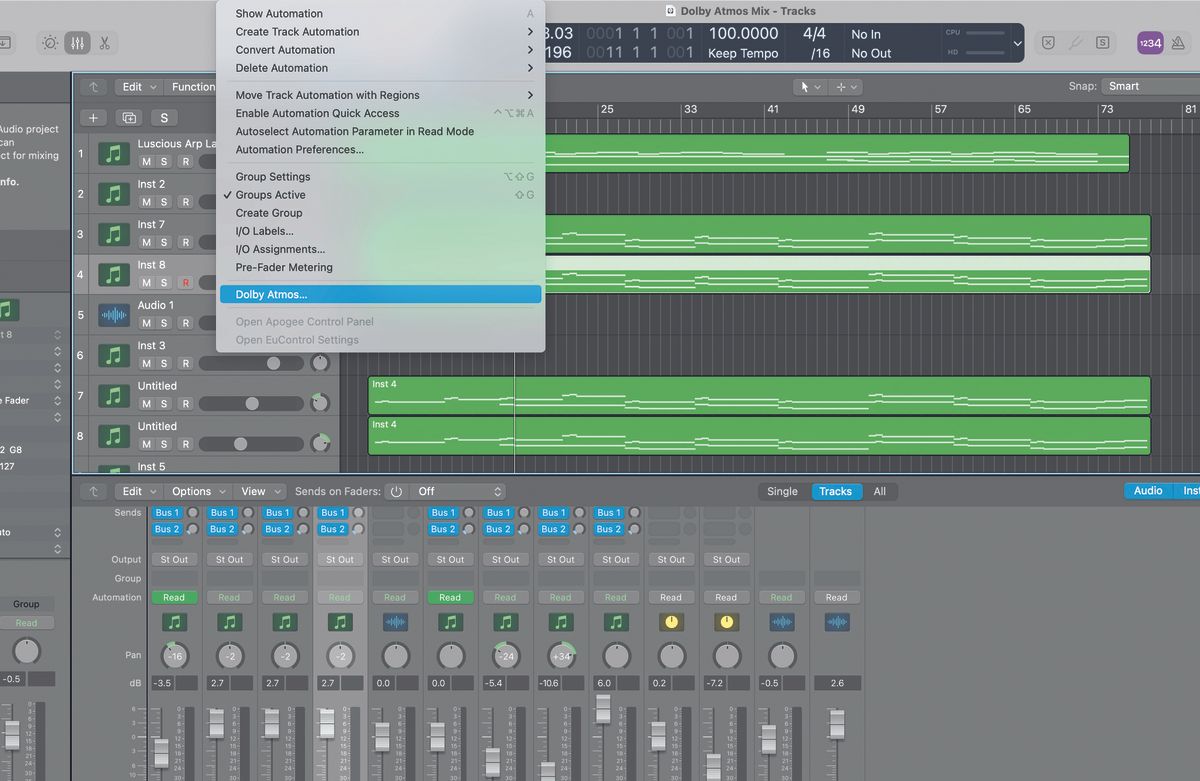Open the Sends on Faders Off popup
Screen dimensions: 1200x781
tap(460, 491)
